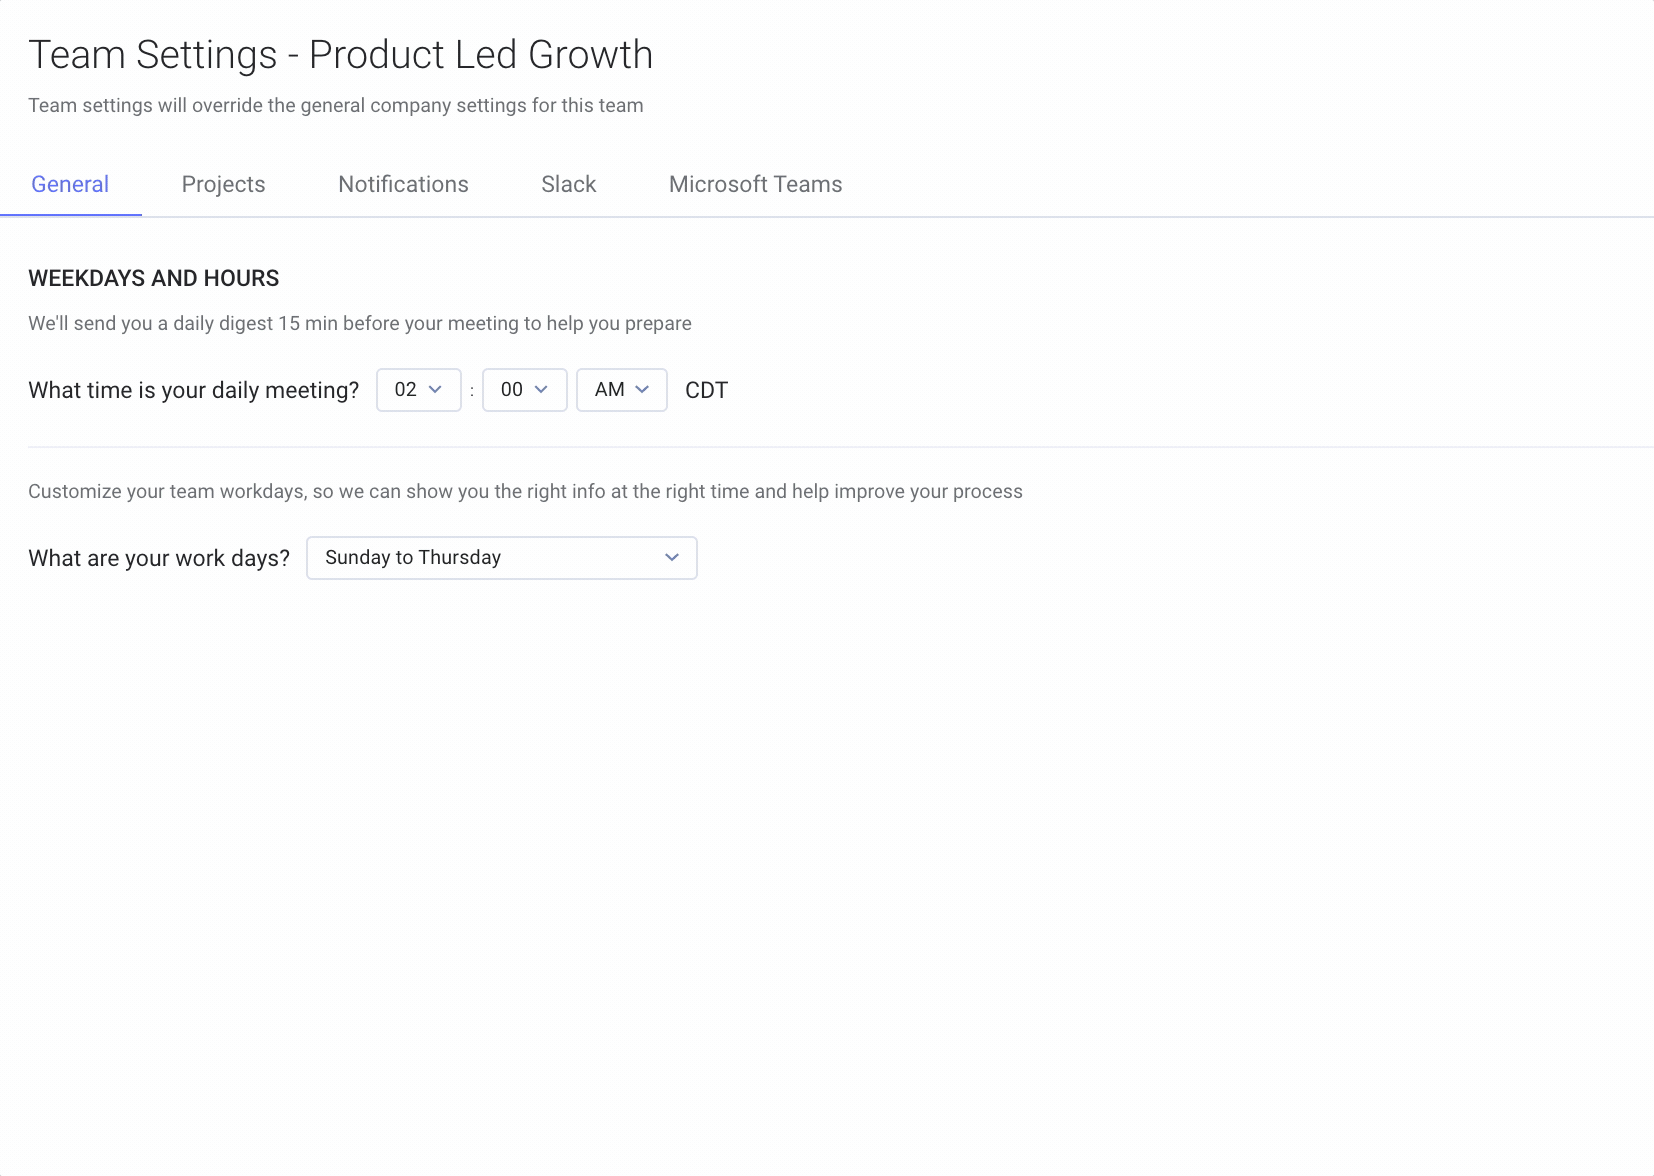The height and width of the screenshot is (1176, 1654).
Task: Open the meeting hour dropdown showing 02
Action: click(418, 390)
